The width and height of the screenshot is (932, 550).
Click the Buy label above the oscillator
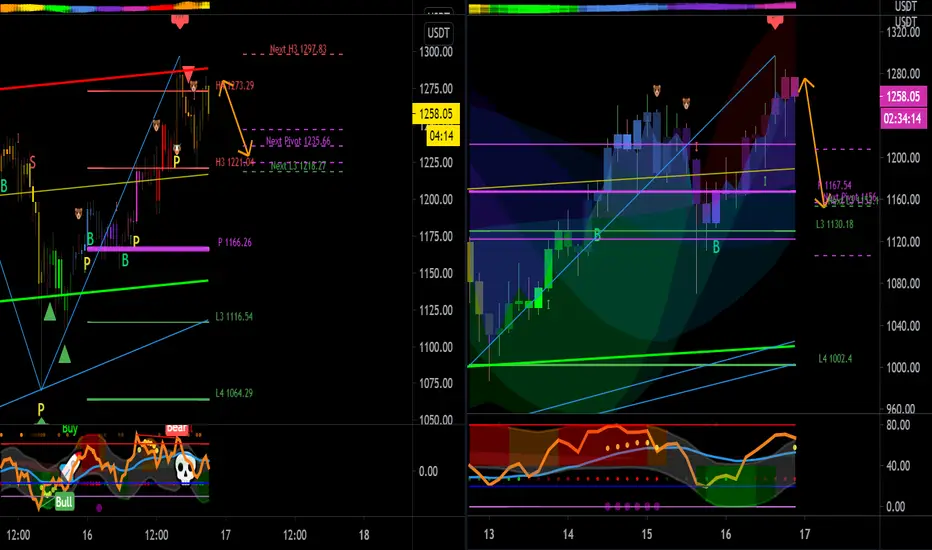[70, 428]
